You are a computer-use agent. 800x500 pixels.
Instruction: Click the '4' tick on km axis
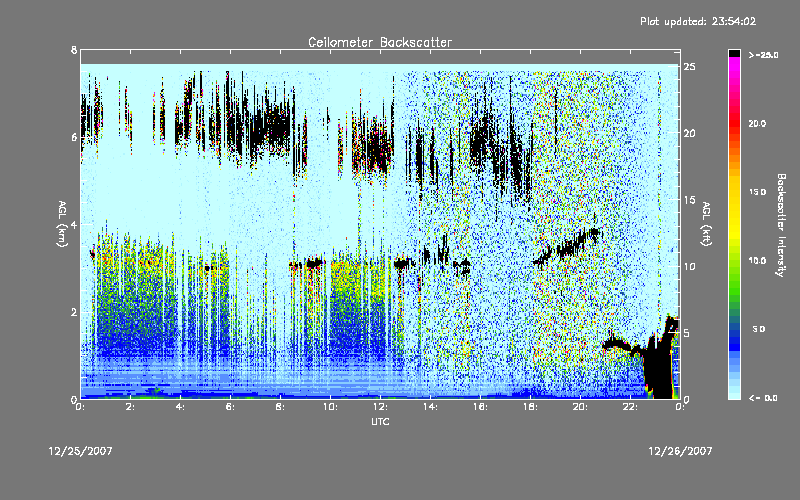pos(74,225)
